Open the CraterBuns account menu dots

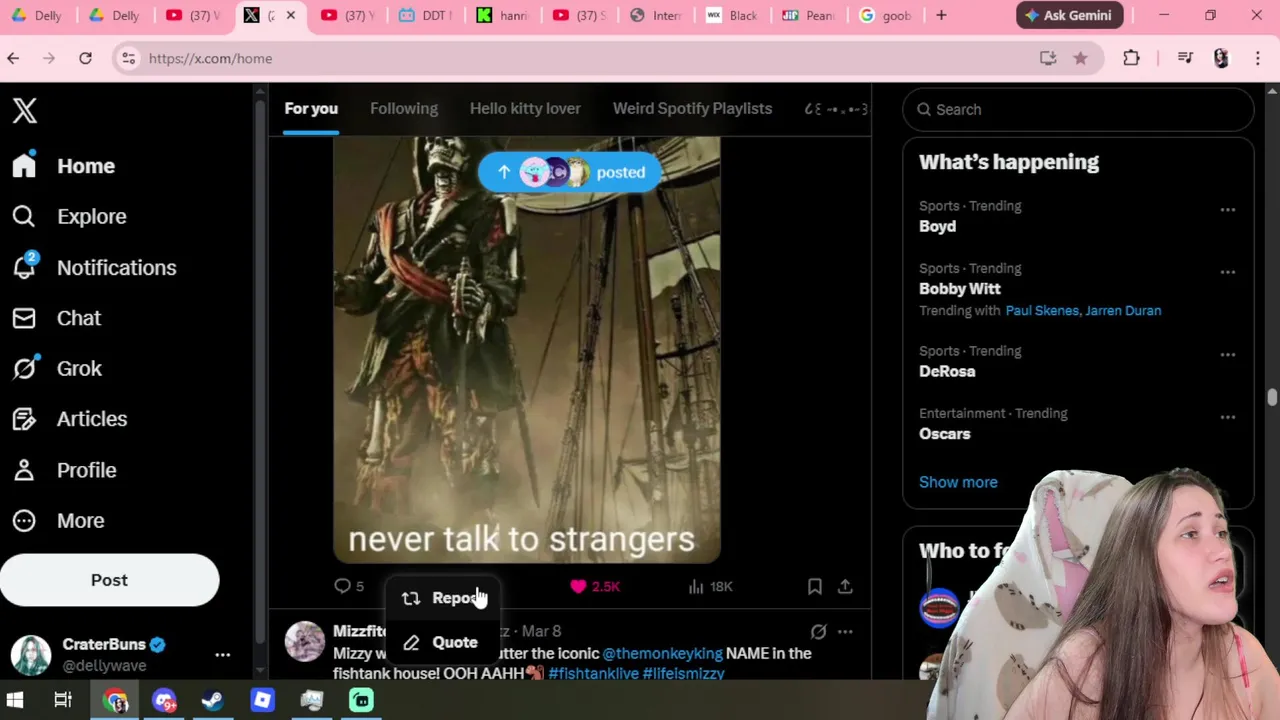coord(222,655)
